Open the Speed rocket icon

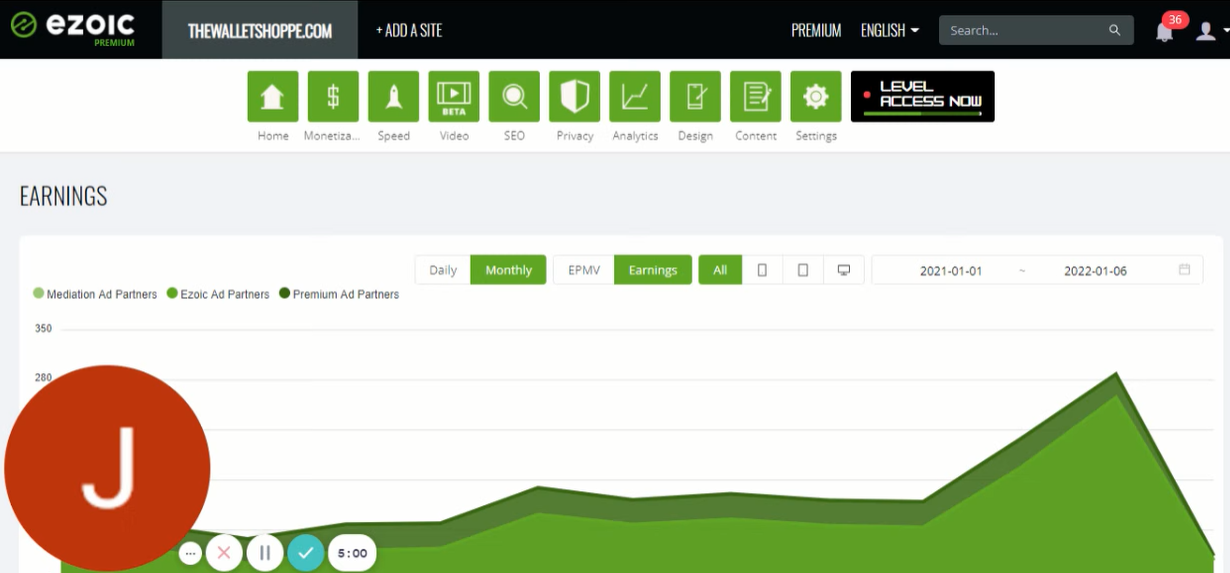click(394, 96)
